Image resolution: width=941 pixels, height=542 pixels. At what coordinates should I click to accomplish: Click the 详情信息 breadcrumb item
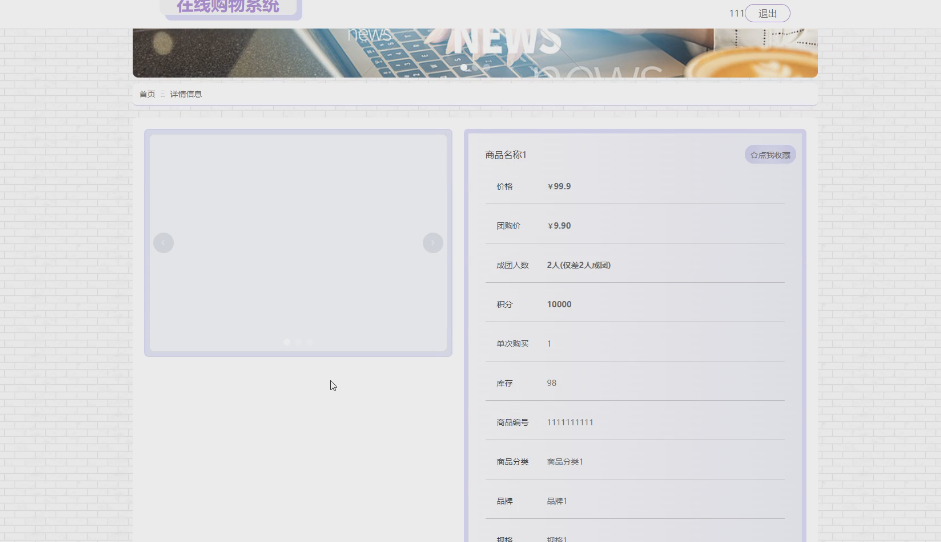pyautogui.click(x=186, y=94)
